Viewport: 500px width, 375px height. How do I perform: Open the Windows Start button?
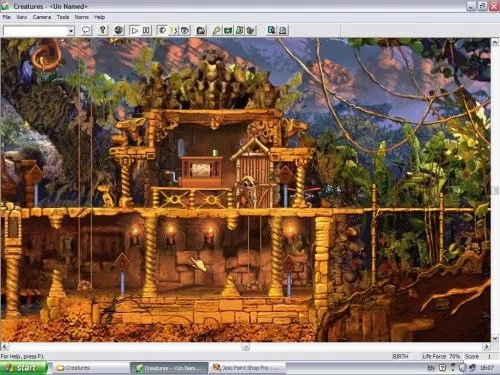(x=23, y=368)
